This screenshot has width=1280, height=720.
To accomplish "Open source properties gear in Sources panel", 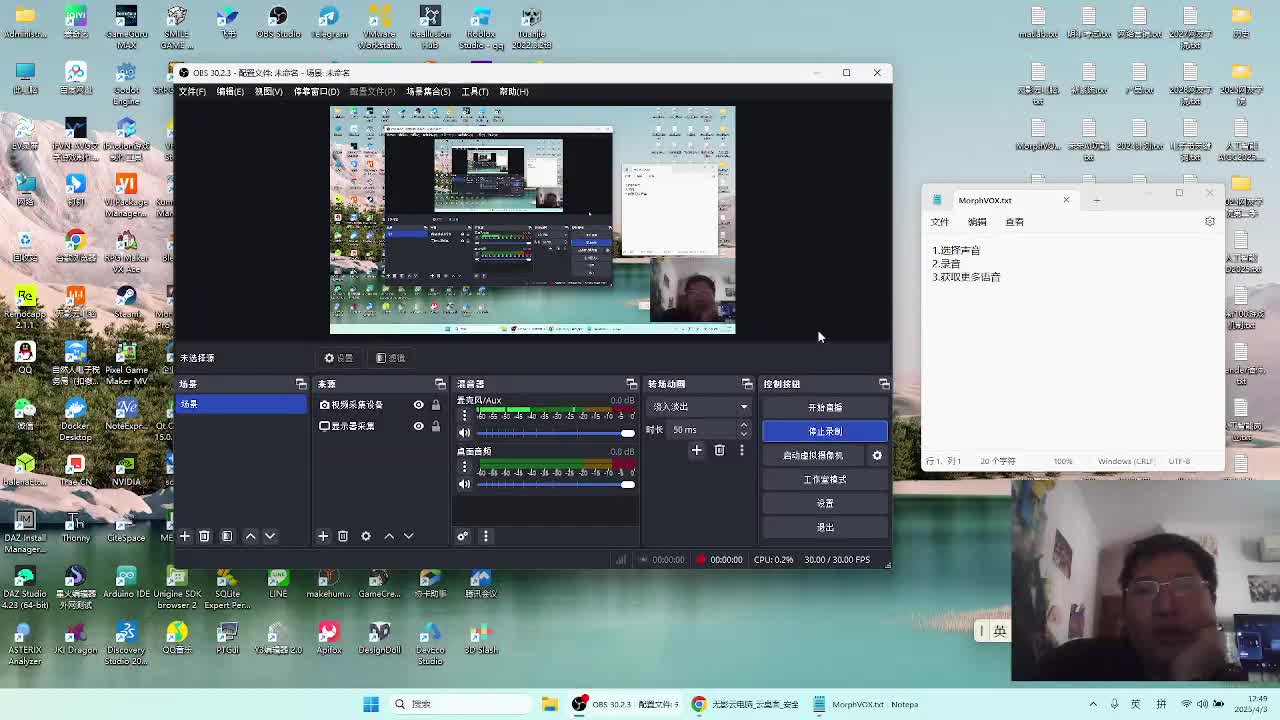I will click(366, 537).
